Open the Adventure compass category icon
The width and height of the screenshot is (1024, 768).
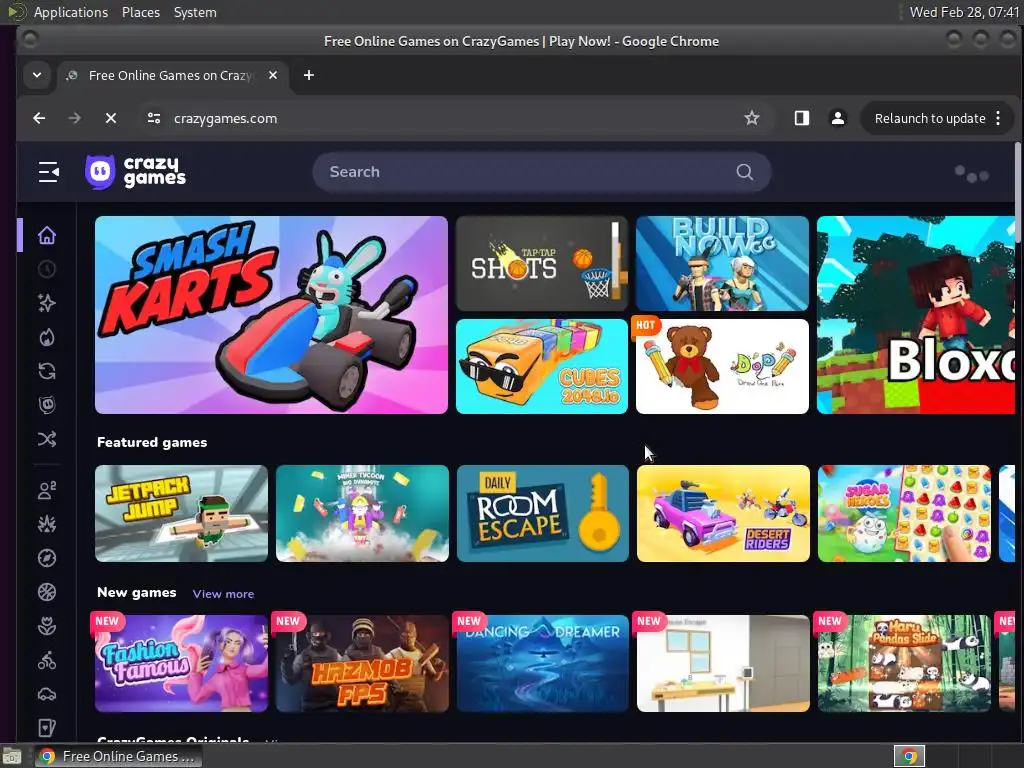click(x=47, y=558)
